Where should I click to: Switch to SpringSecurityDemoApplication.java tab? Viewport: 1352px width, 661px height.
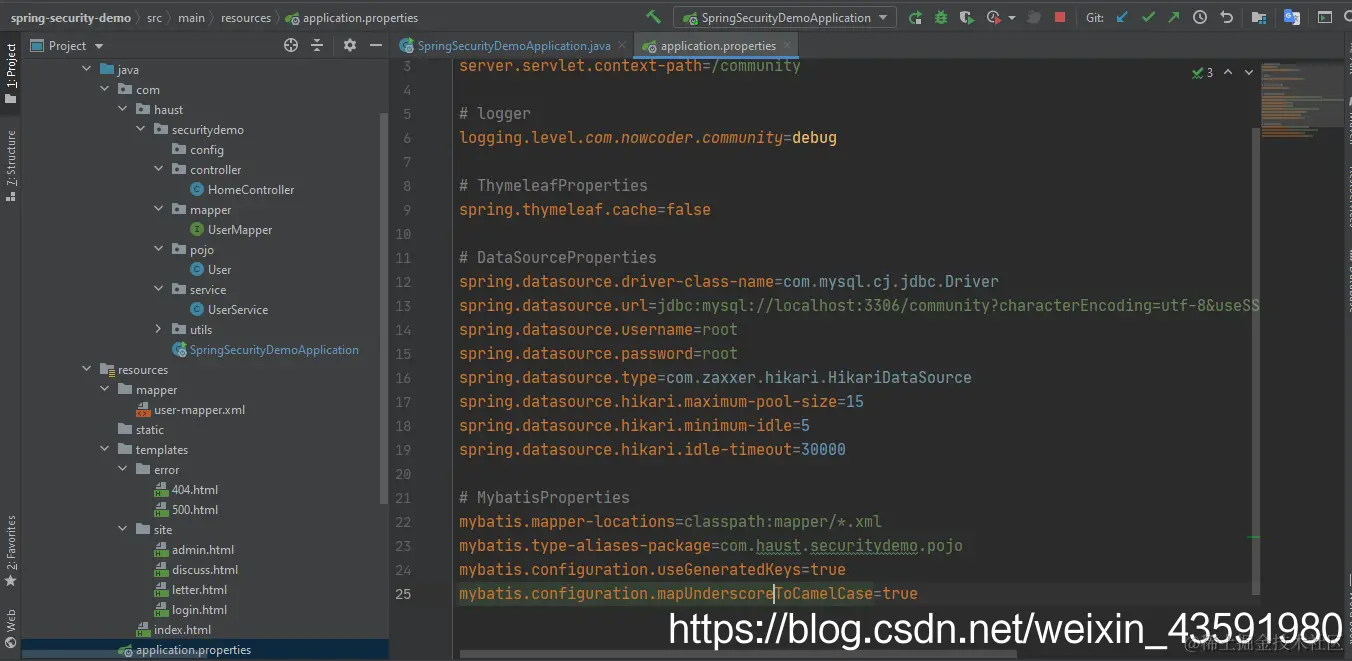[513, 46]
